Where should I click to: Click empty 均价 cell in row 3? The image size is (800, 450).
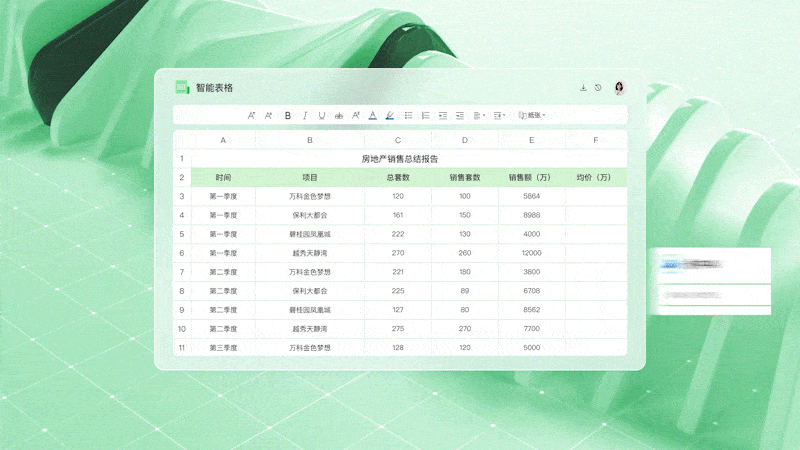click(x=595, y=196)
